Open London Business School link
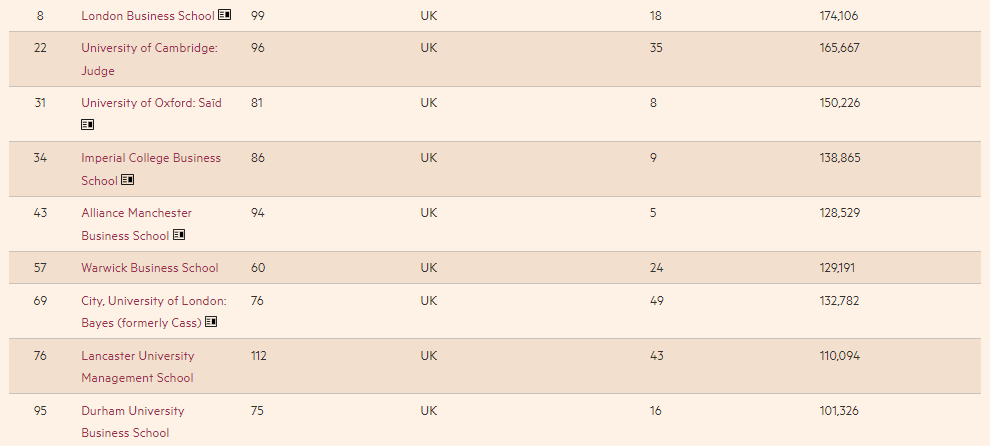This screenshot has width=990, height=446. tap(148, 16)
